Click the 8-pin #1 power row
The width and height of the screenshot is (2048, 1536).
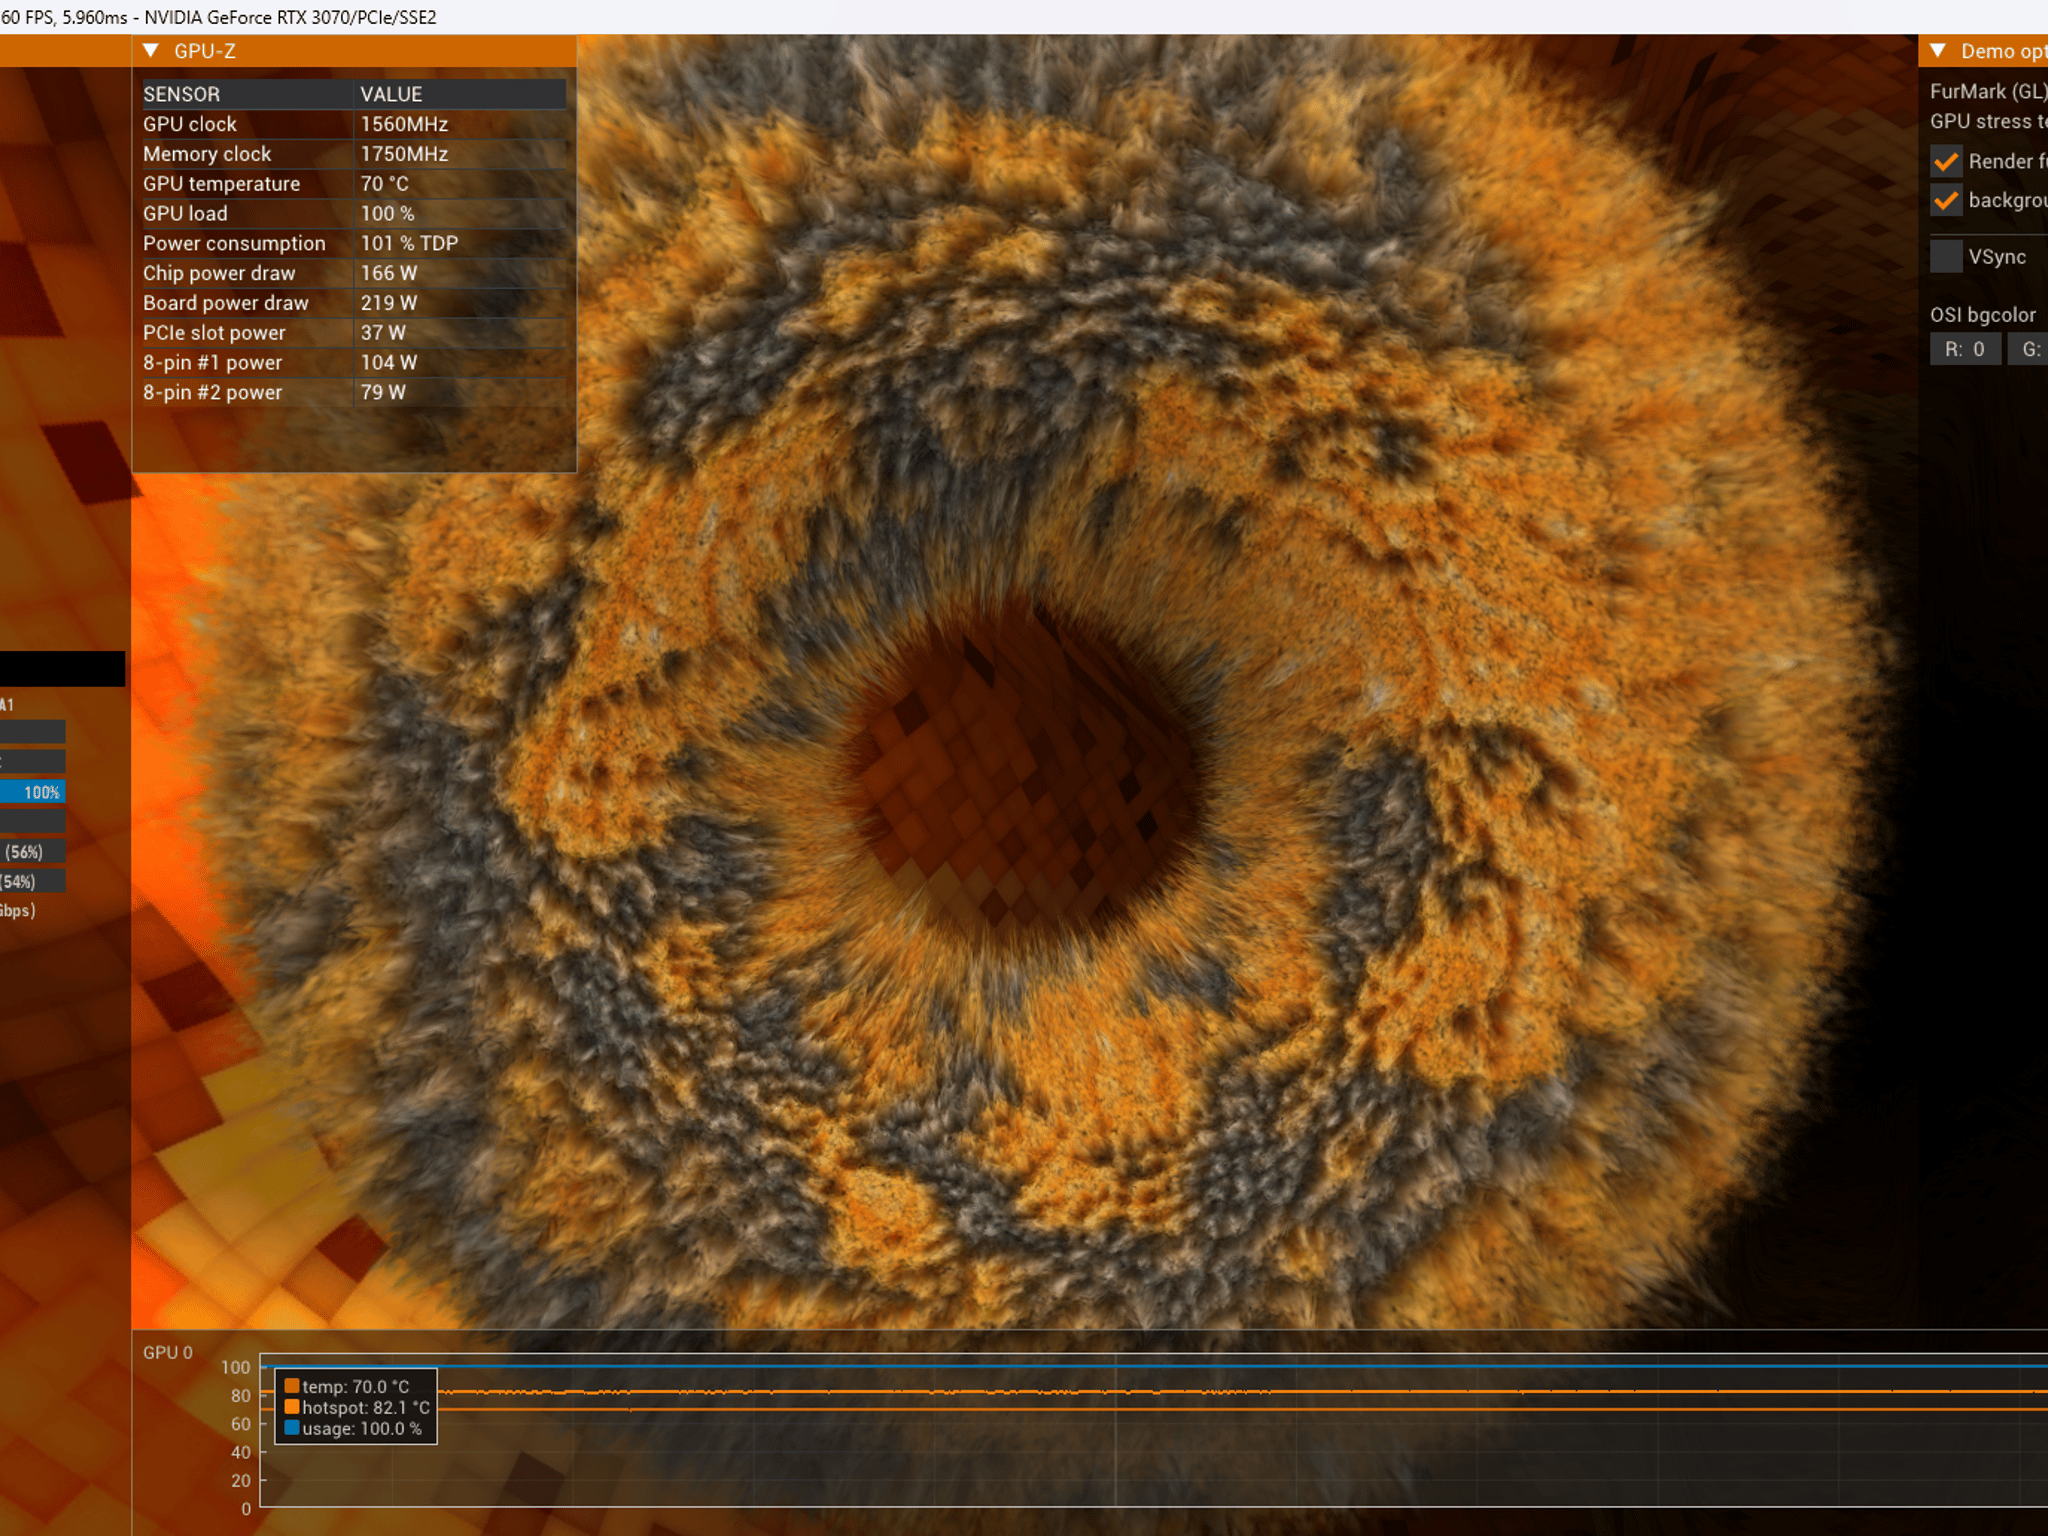(354, 363)
